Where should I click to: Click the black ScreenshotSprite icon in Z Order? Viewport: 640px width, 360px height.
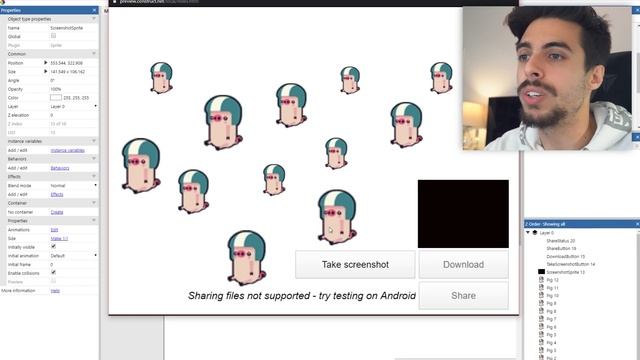click(x=541, y=272)
